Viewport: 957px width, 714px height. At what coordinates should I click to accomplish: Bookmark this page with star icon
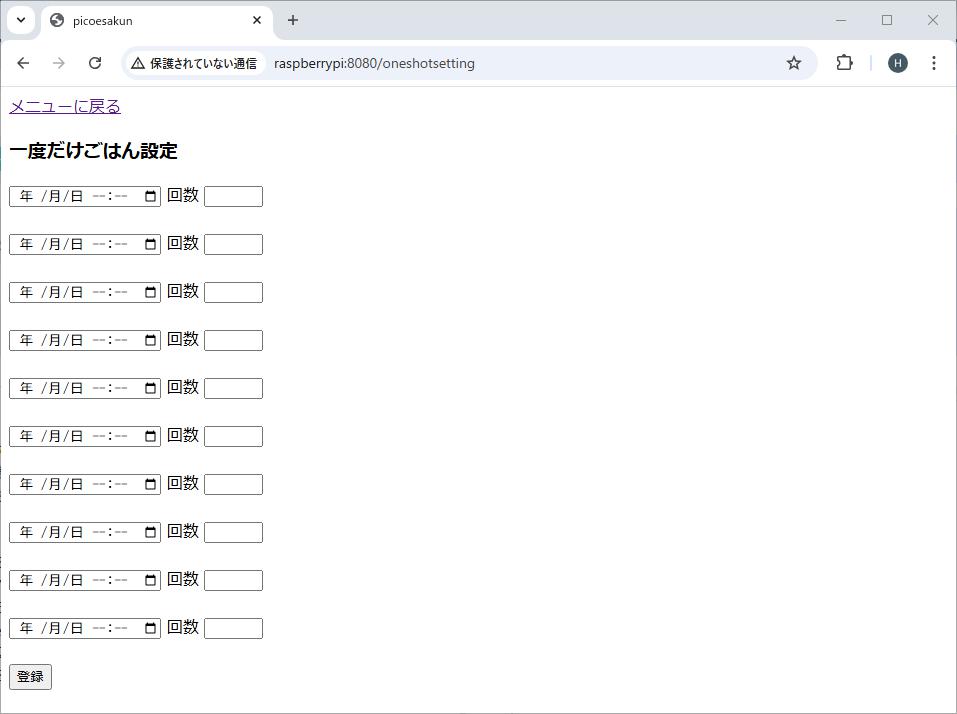793,63
